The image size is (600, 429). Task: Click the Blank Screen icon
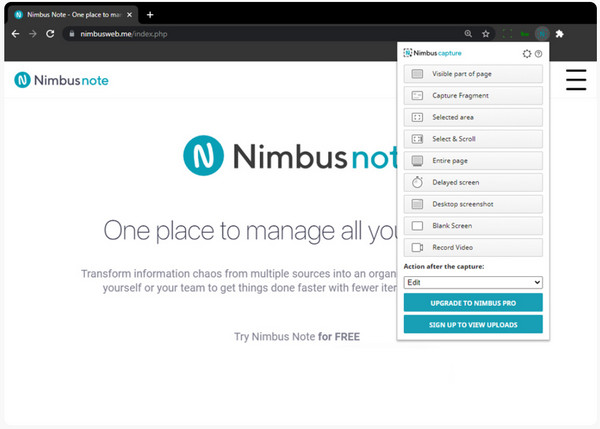pyautogui.click(x=417, y=226)
